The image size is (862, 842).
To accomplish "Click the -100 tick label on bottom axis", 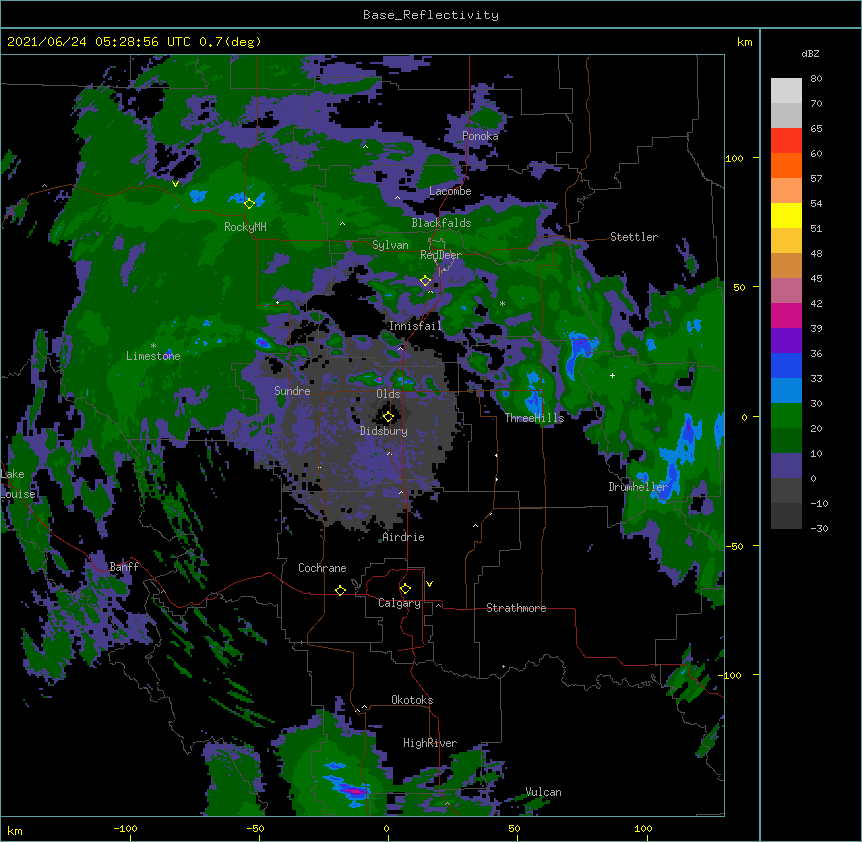I will 125,828.
